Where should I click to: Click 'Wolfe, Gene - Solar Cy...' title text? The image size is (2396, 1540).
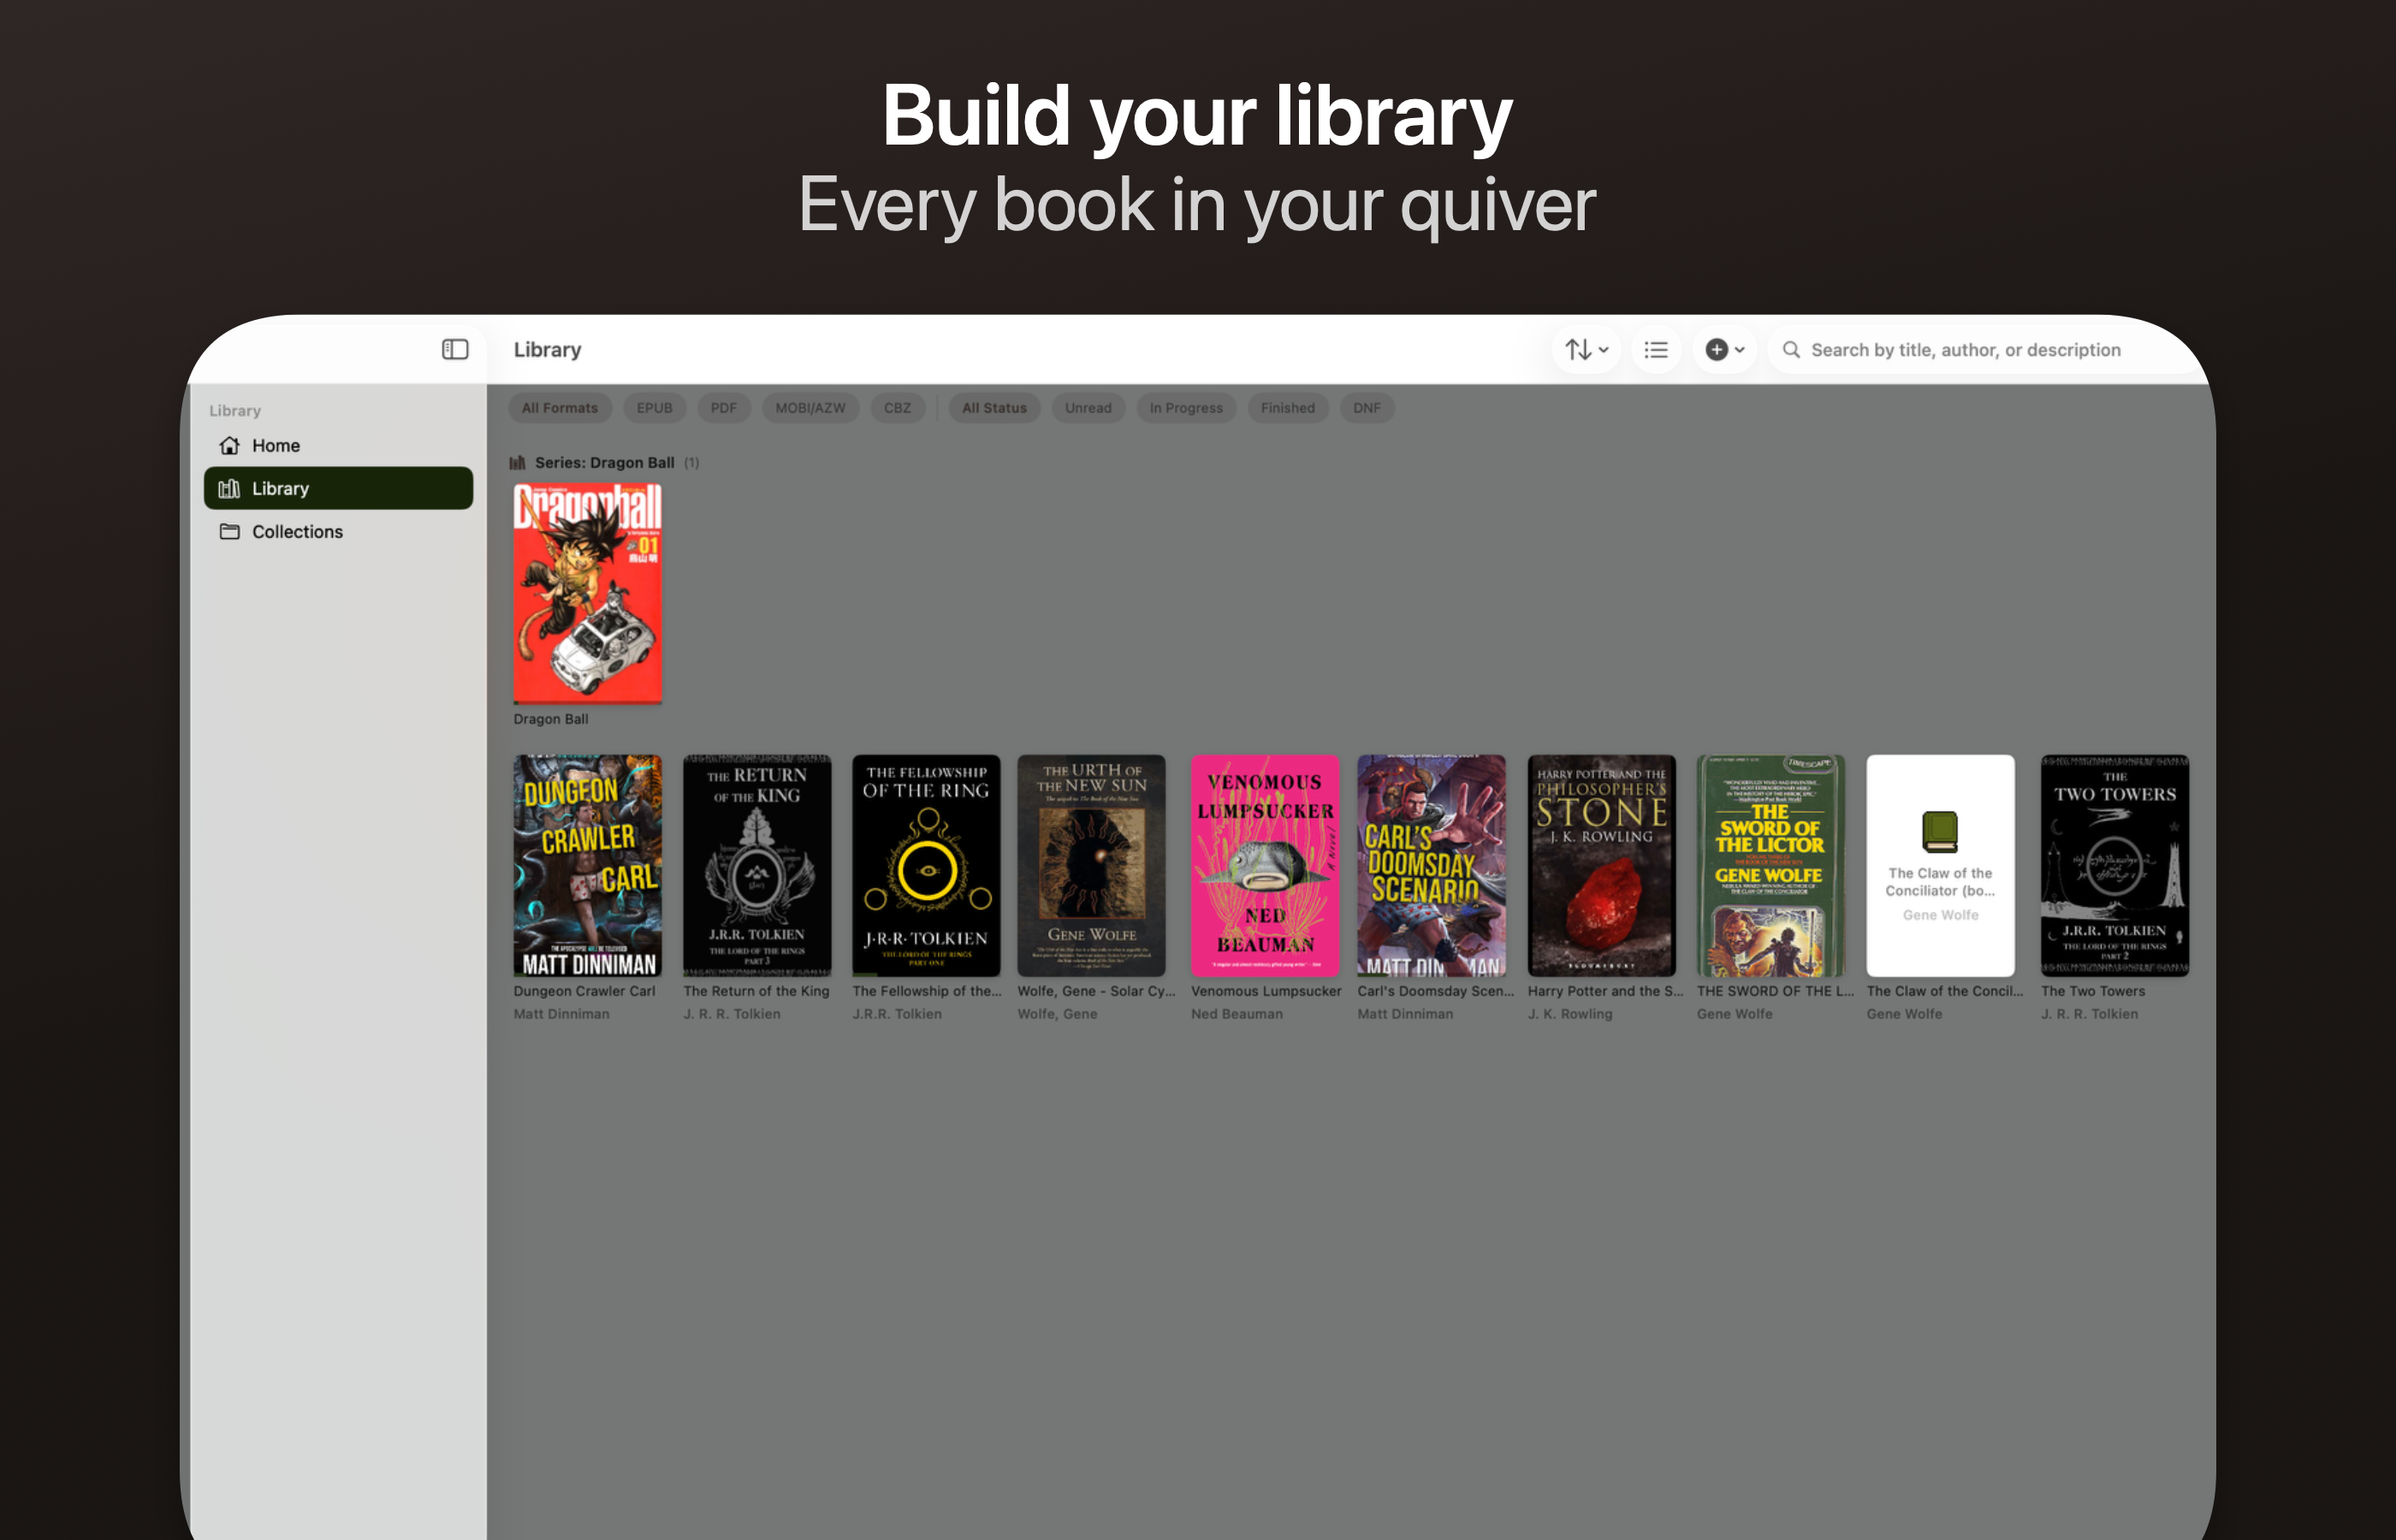coord(1096,991)
